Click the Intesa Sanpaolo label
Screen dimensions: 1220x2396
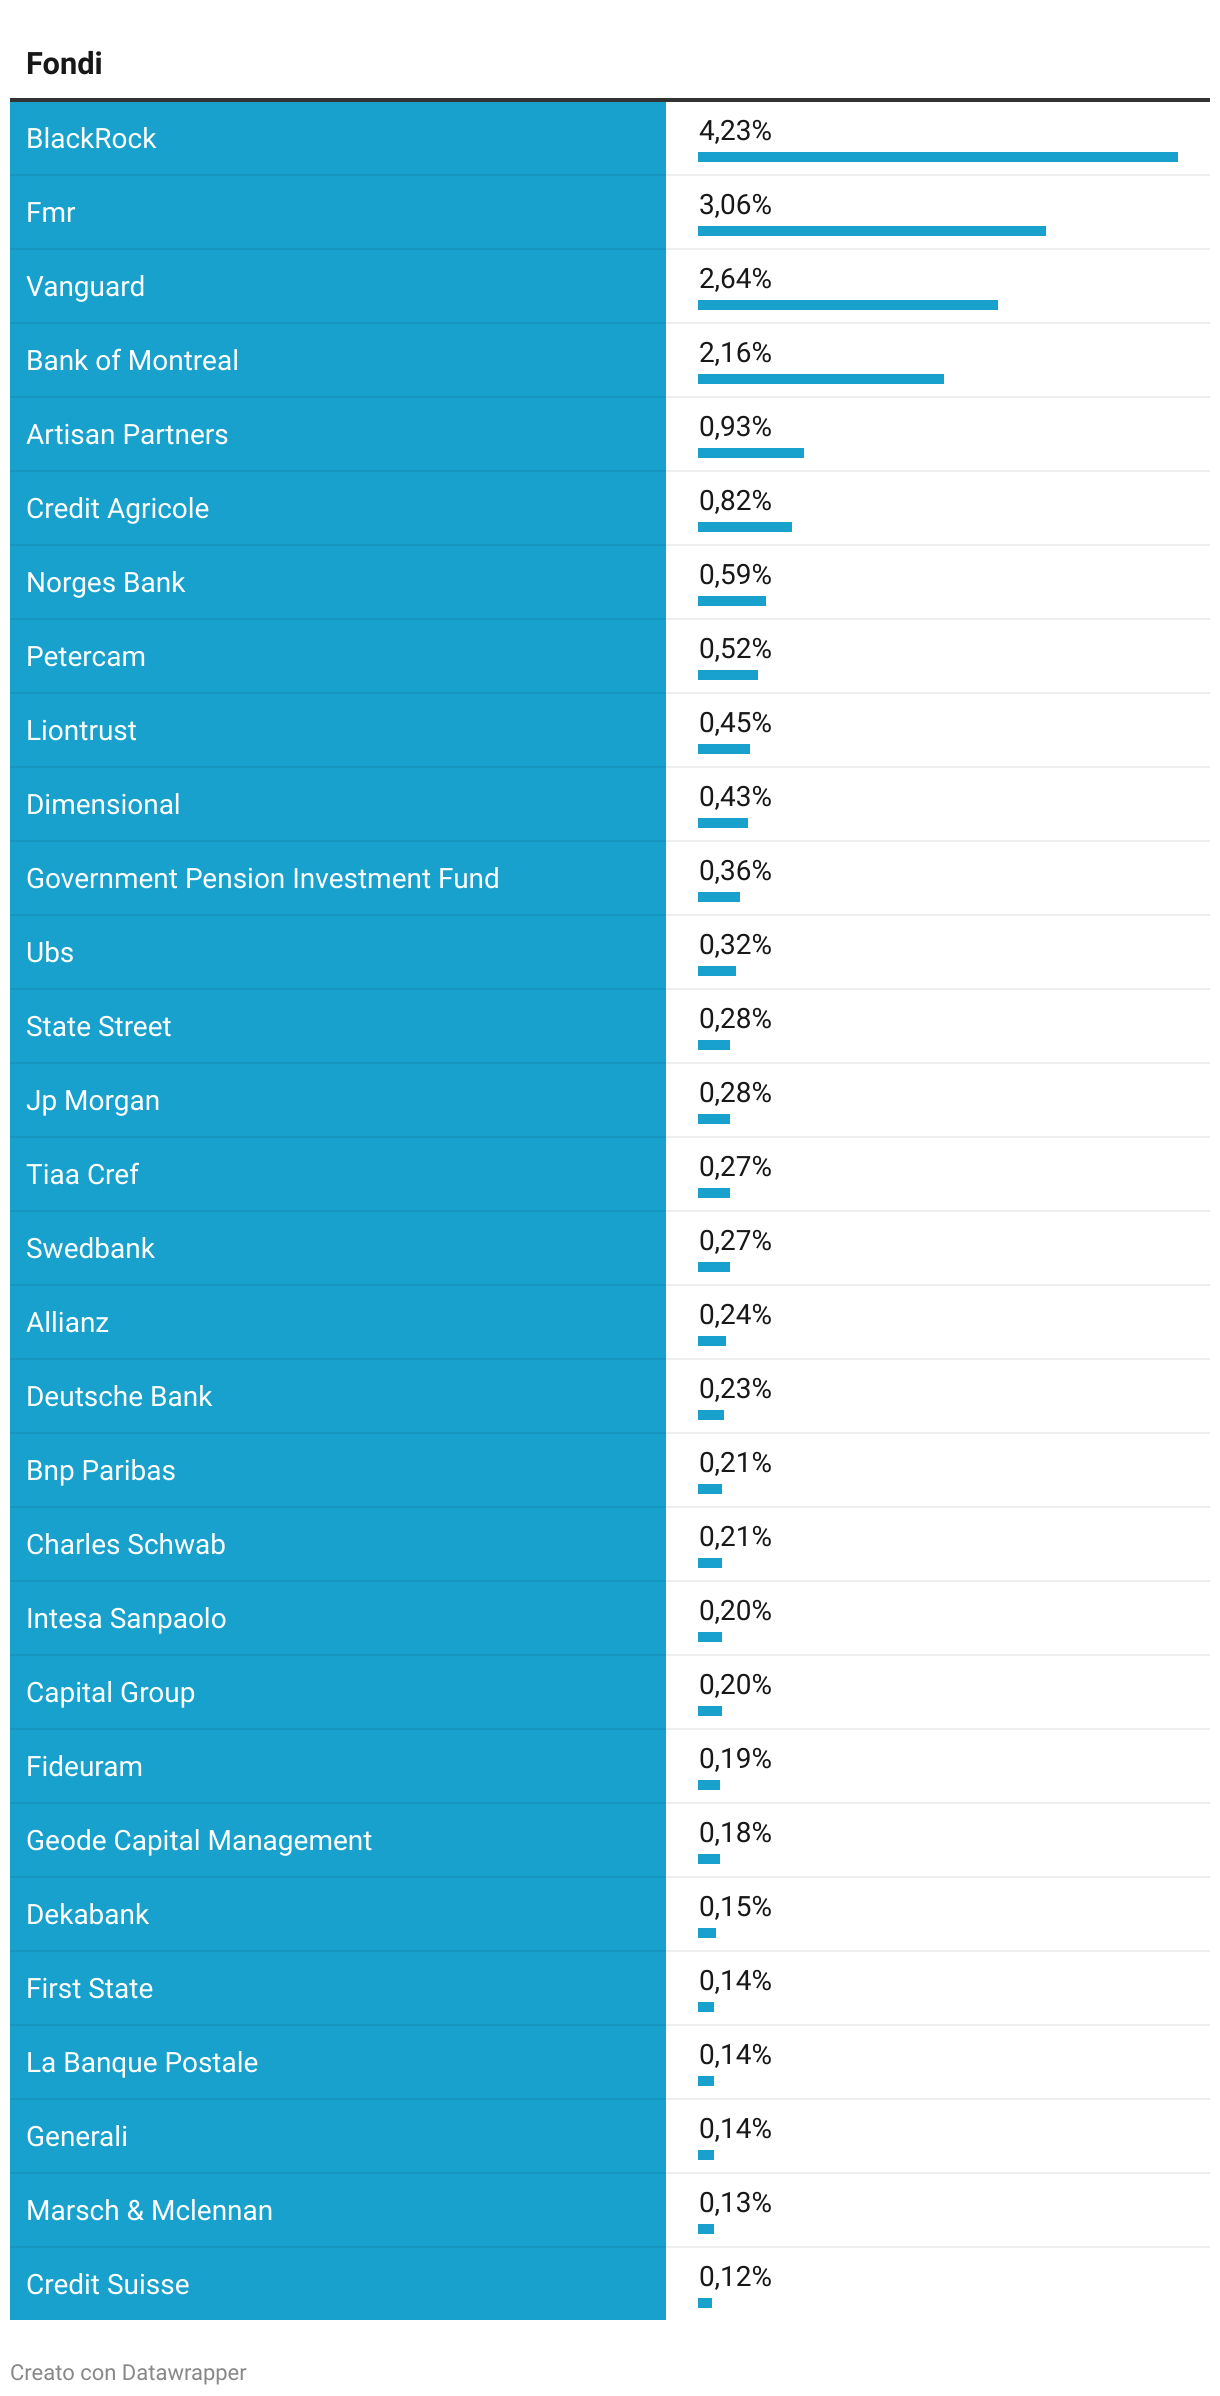point(126,1618)
